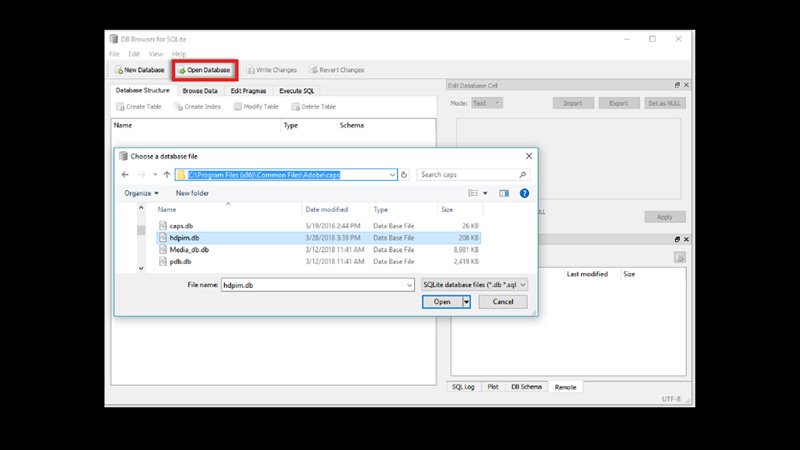Select the hdpim.db file
The image size is (800, 450).
(x=318, y=238)
